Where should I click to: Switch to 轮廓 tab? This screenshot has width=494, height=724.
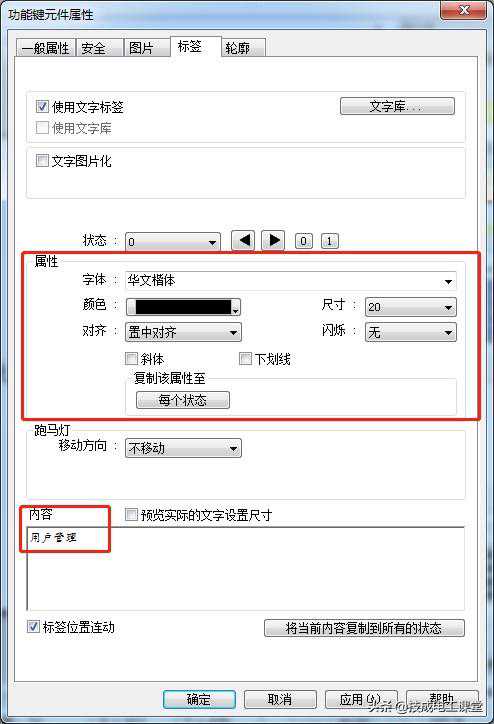point(243,48)
